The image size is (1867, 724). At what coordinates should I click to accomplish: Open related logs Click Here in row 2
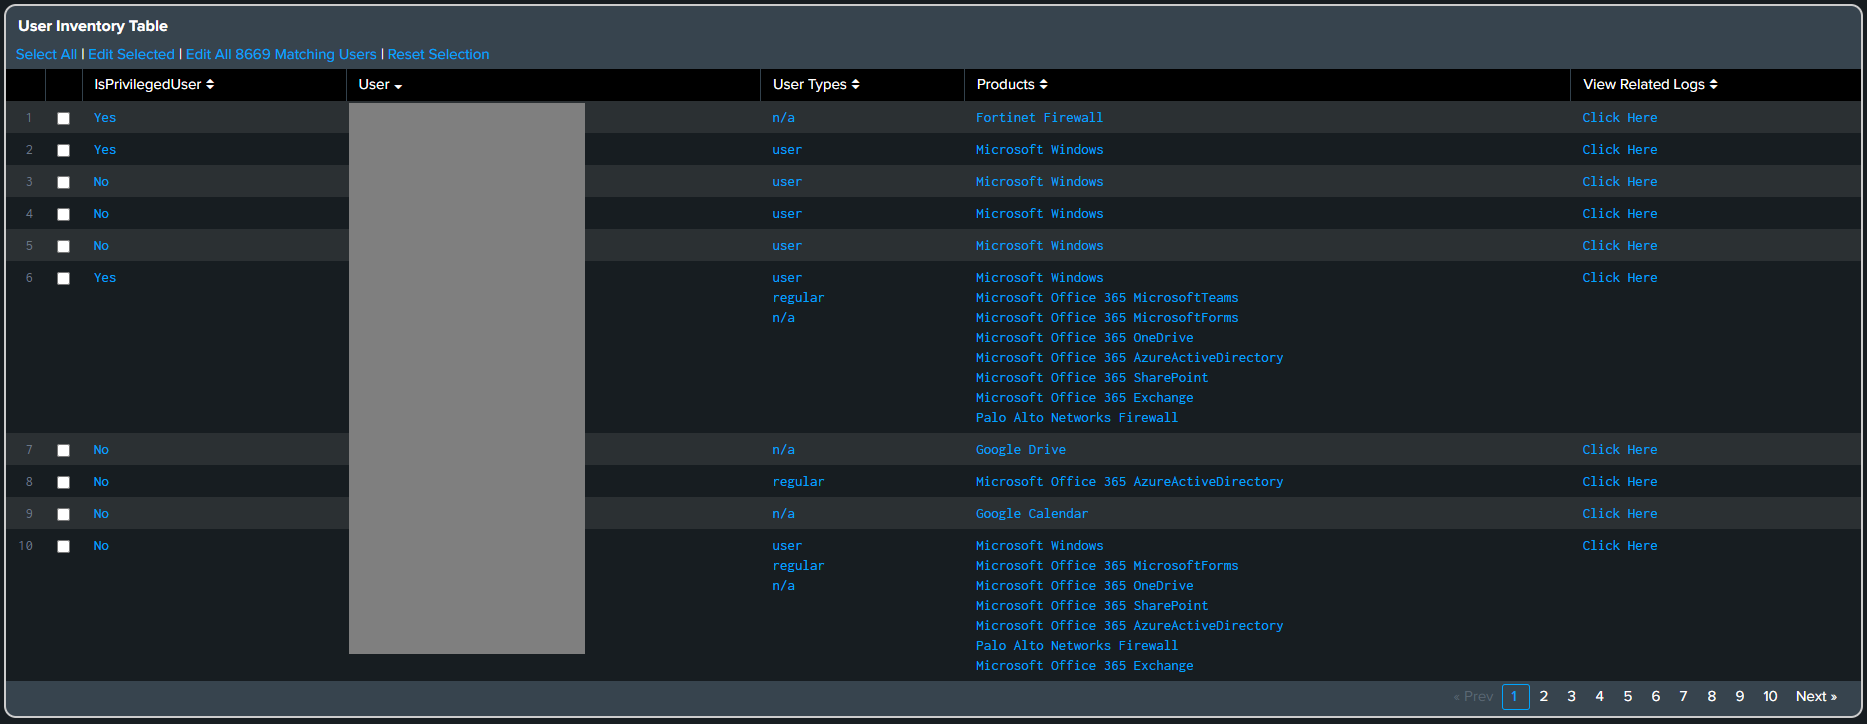[x=1620, y=150]
